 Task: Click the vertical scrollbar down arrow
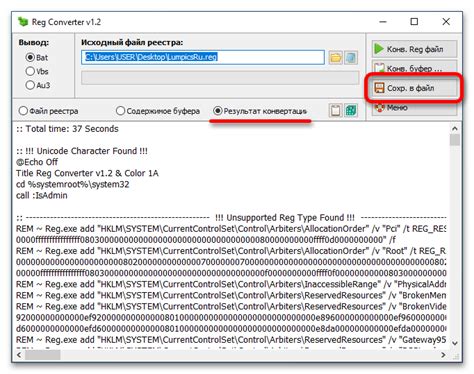455,343
